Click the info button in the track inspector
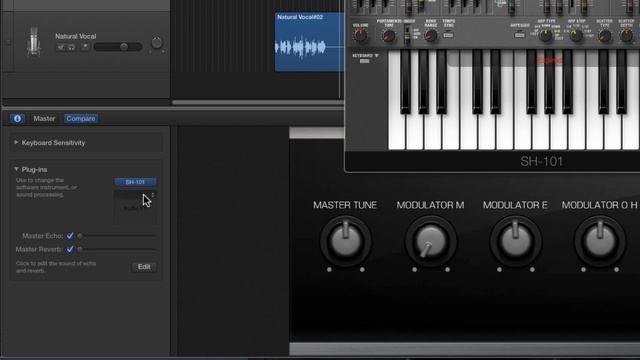 coord(17,118)
